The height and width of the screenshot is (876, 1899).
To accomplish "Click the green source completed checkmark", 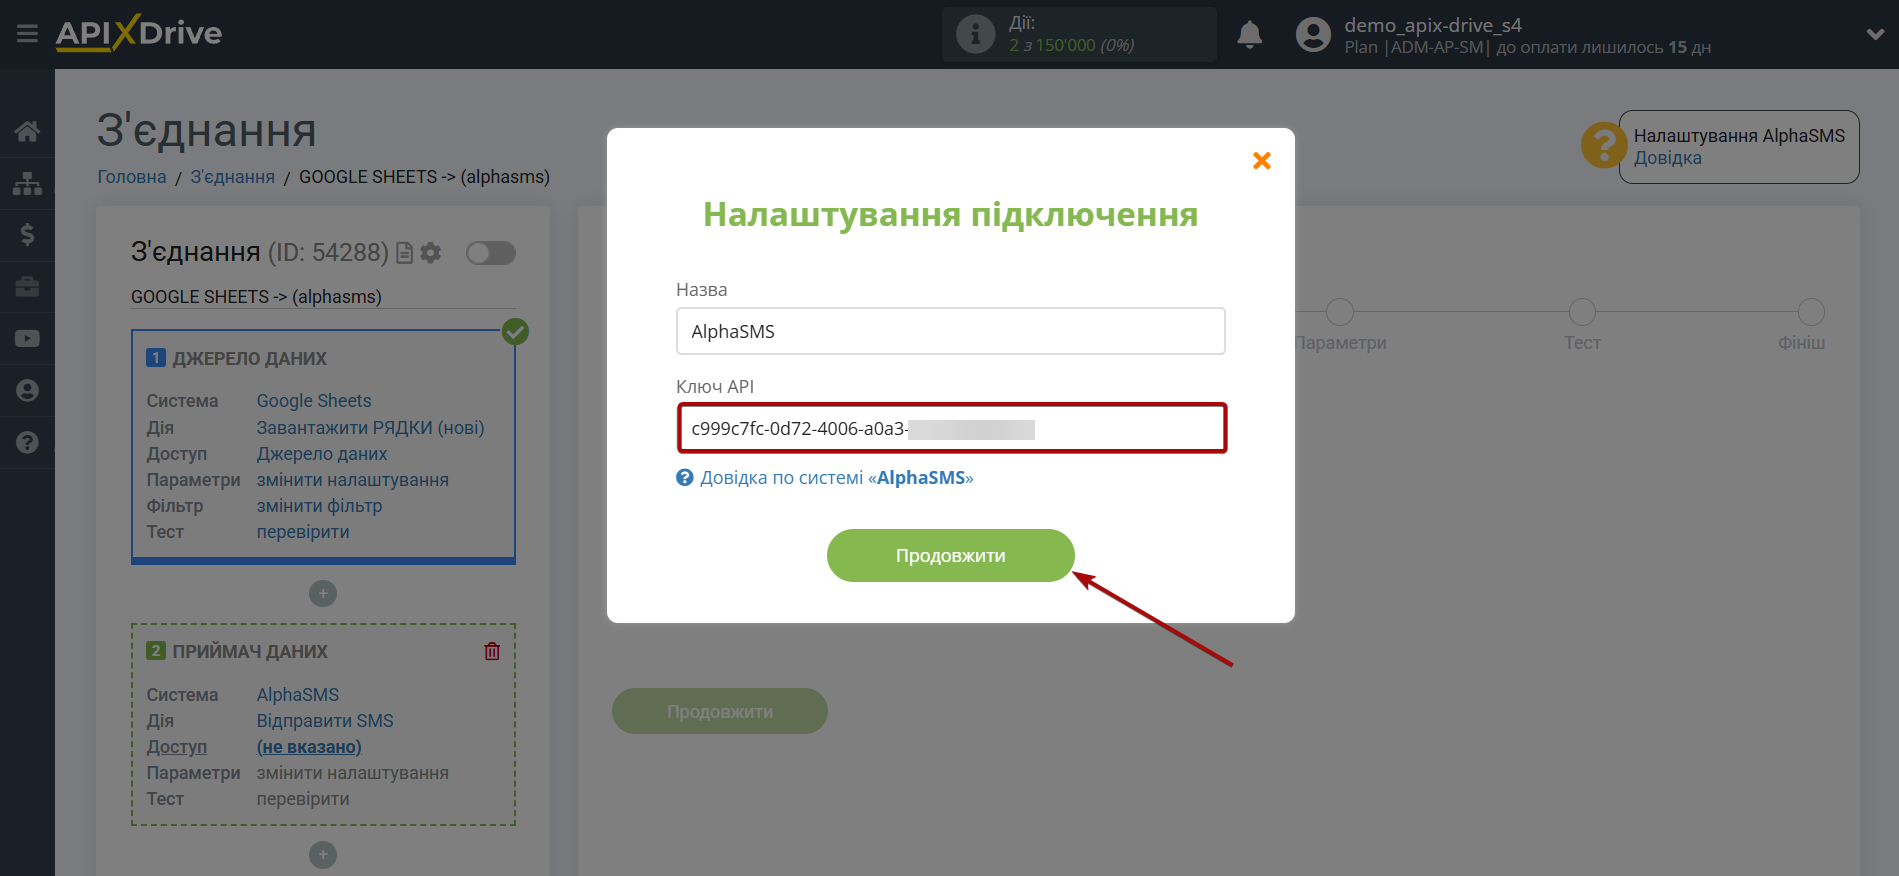I will 515,331.
